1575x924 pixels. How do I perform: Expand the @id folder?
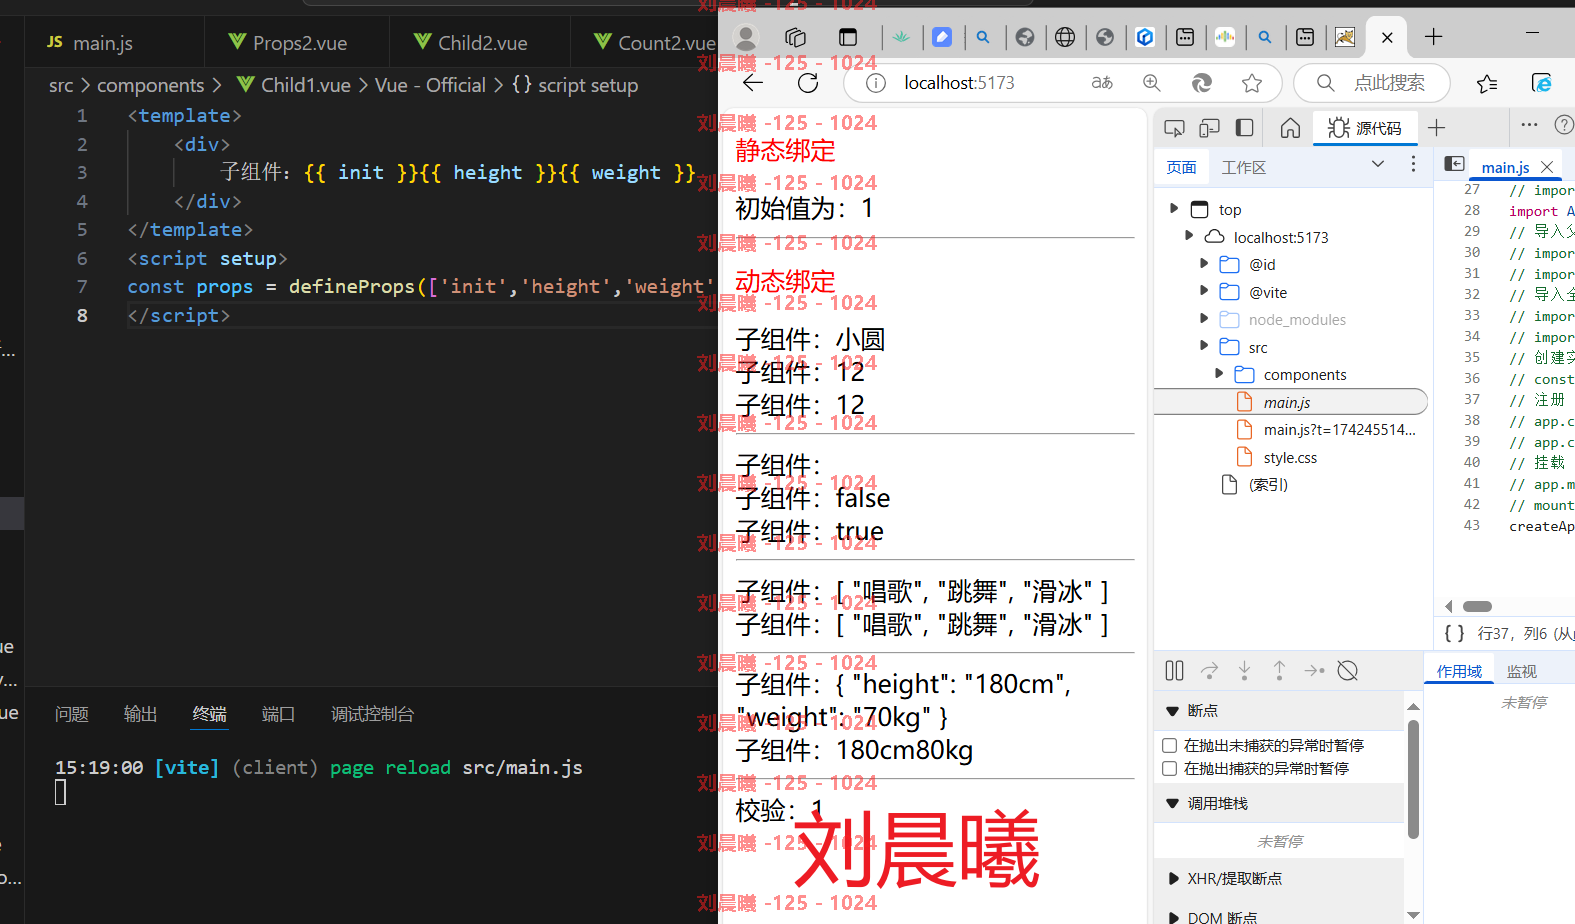[1204, 264]
